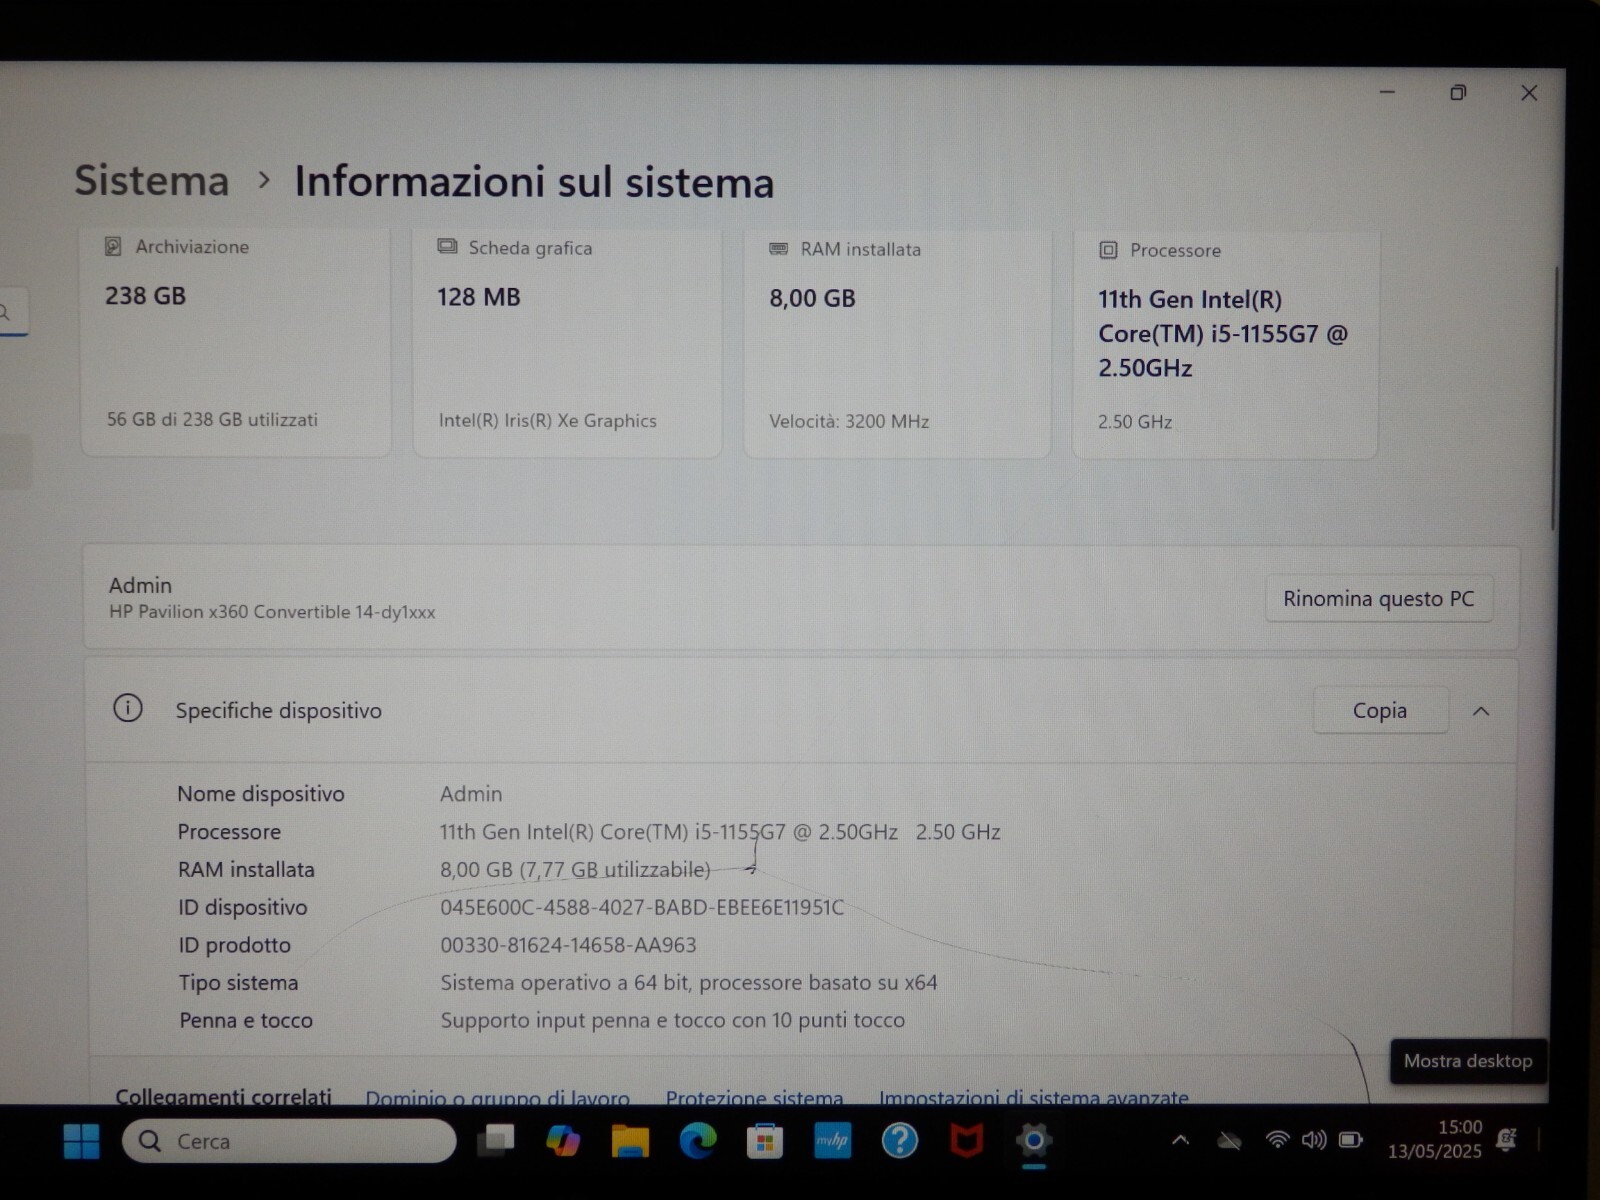Restore down the Settings window
The height and width of the screenshot is (1200, 1600).
point(1458,92)
